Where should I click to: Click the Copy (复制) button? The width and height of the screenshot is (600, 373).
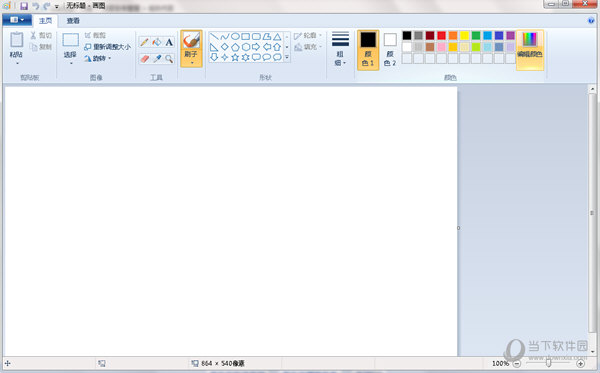click(x=41, y=47)
